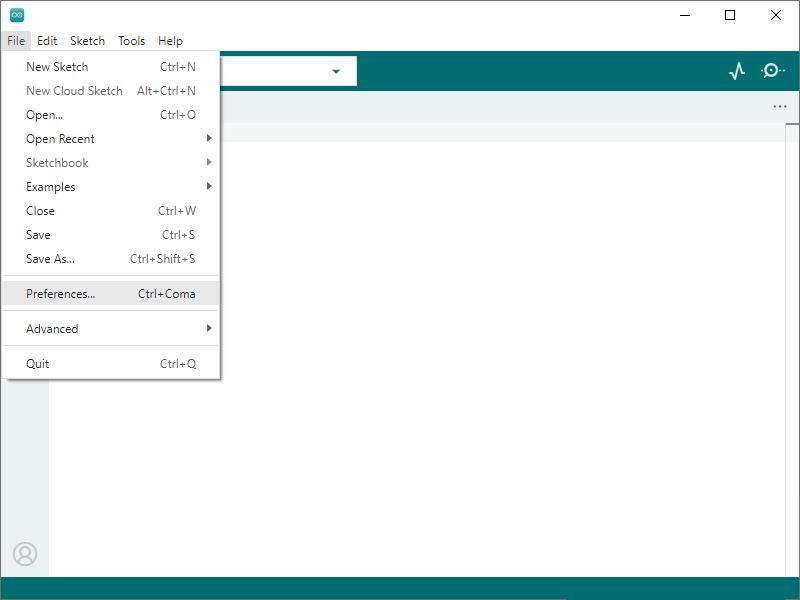Minimize the Arduino IDE window
Image resolution: width=800 pixels, height=600 pixels.
point(685,15)
